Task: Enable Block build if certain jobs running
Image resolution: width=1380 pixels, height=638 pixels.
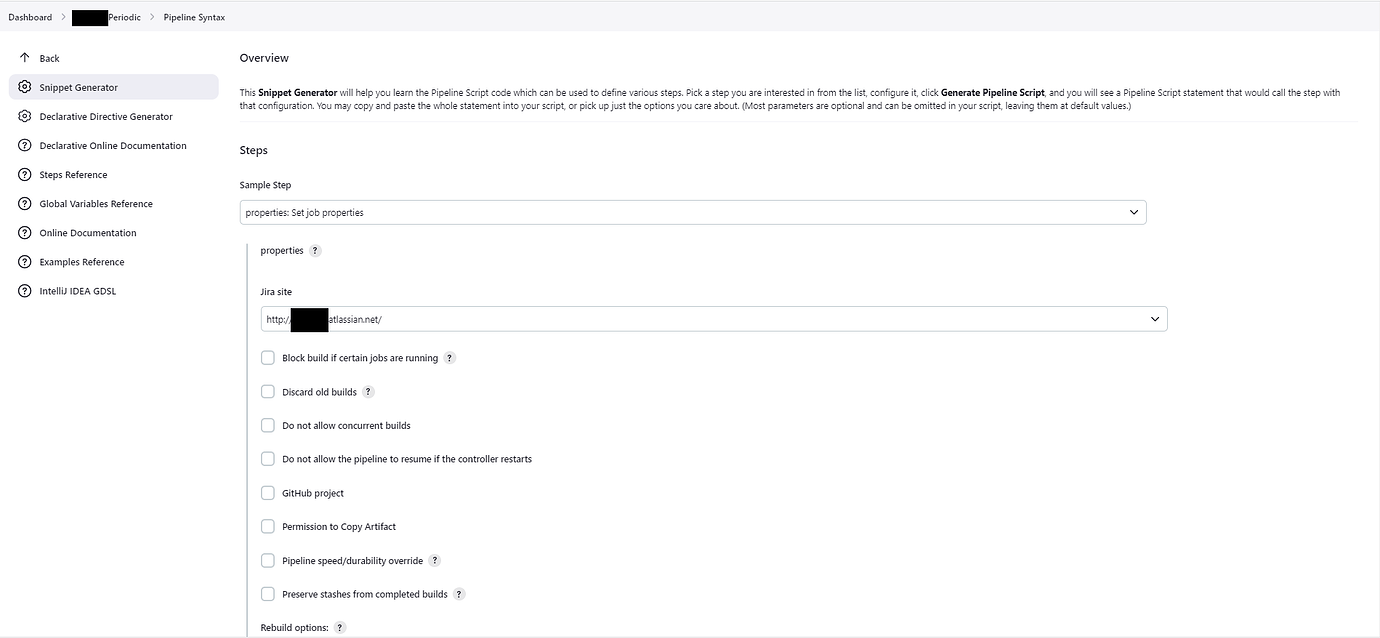Action: [268, 358]
